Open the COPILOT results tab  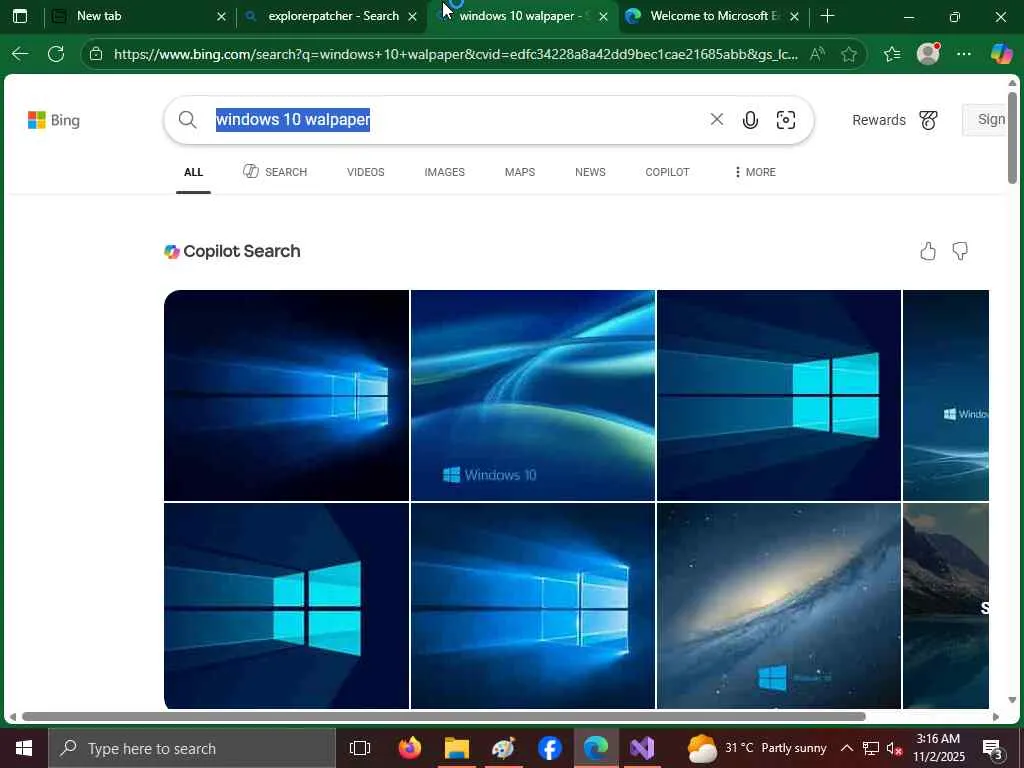667,172
